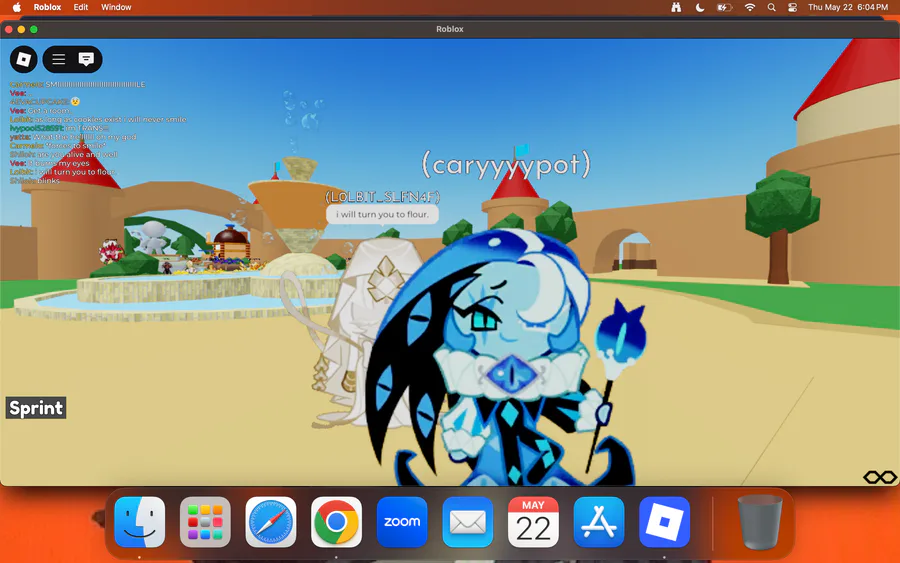
Task: Click the Sprint button
Action: (x=36, y=408)
